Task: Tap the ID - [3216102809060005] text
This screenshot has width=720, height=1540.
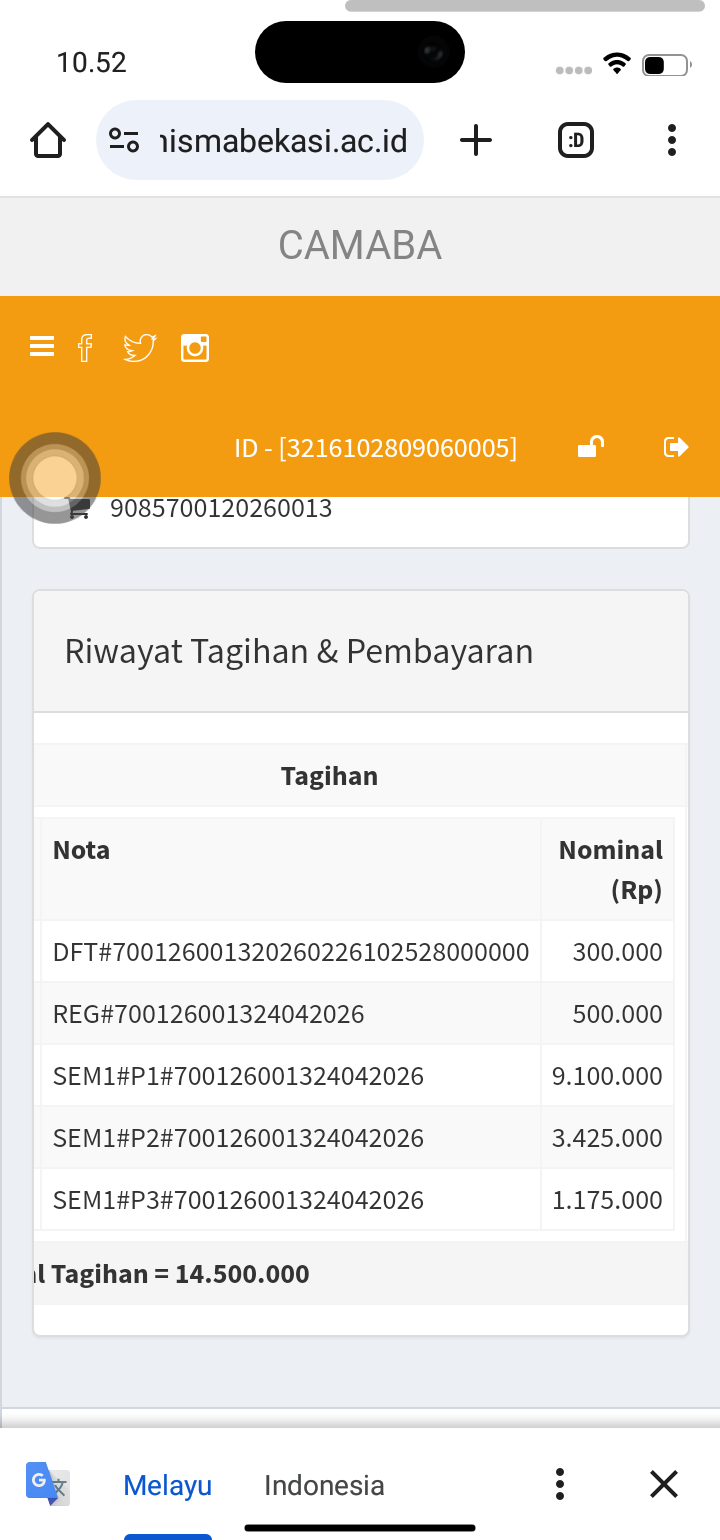Action: [376, 448]
